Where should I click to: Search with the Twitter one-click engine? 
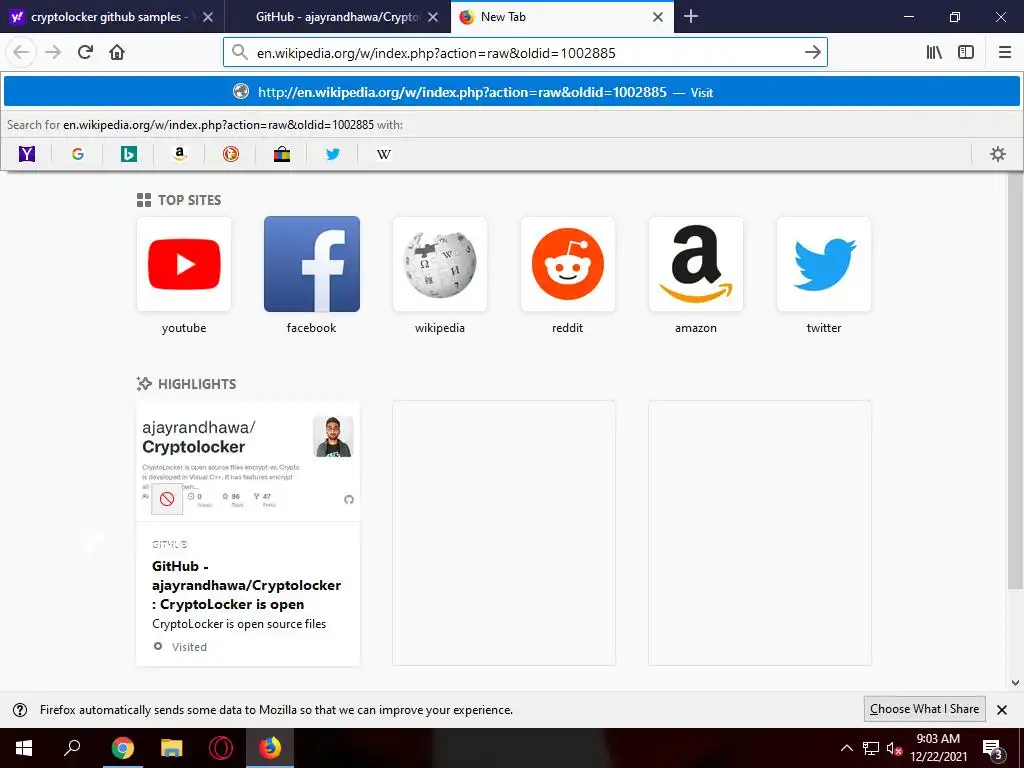coord(332,154)
